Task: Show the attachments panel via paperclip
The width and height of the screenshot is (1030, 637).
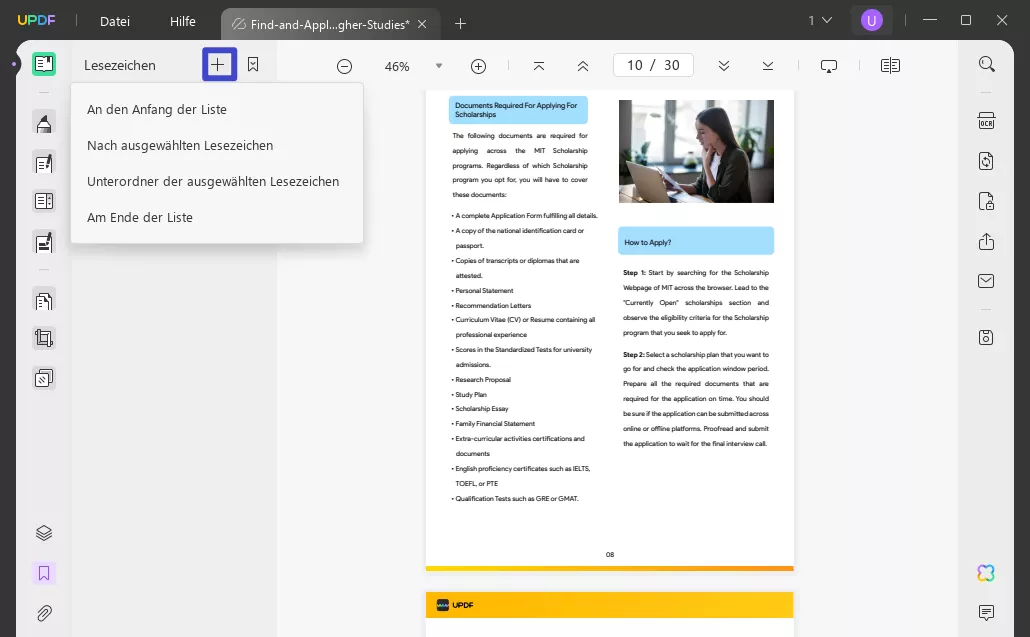Action: [x=44, y=613]
